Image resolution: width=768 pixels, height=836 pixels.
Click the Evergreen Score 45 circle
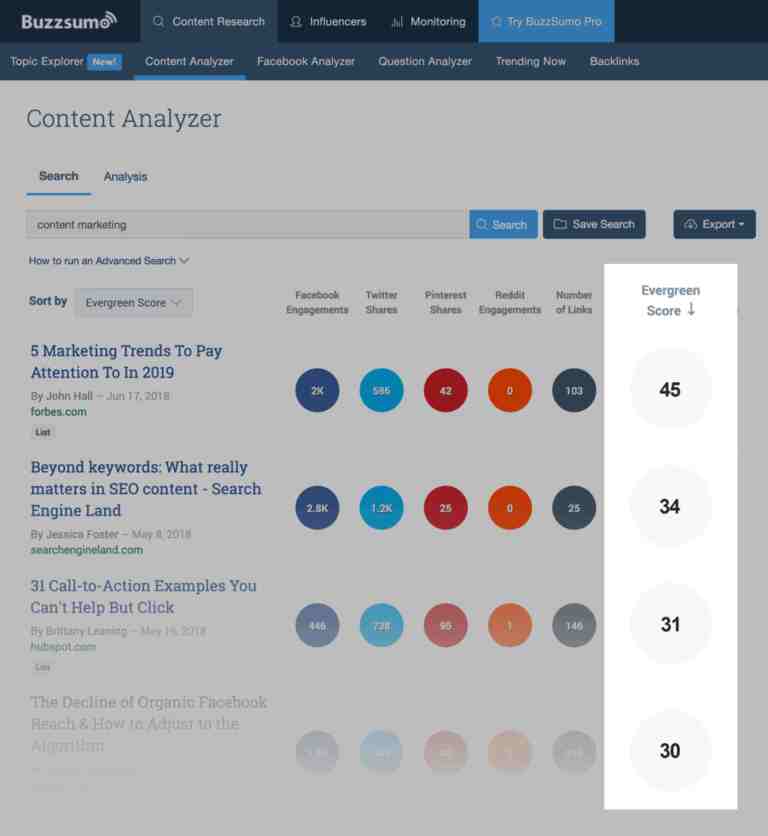tap(670, 389)
